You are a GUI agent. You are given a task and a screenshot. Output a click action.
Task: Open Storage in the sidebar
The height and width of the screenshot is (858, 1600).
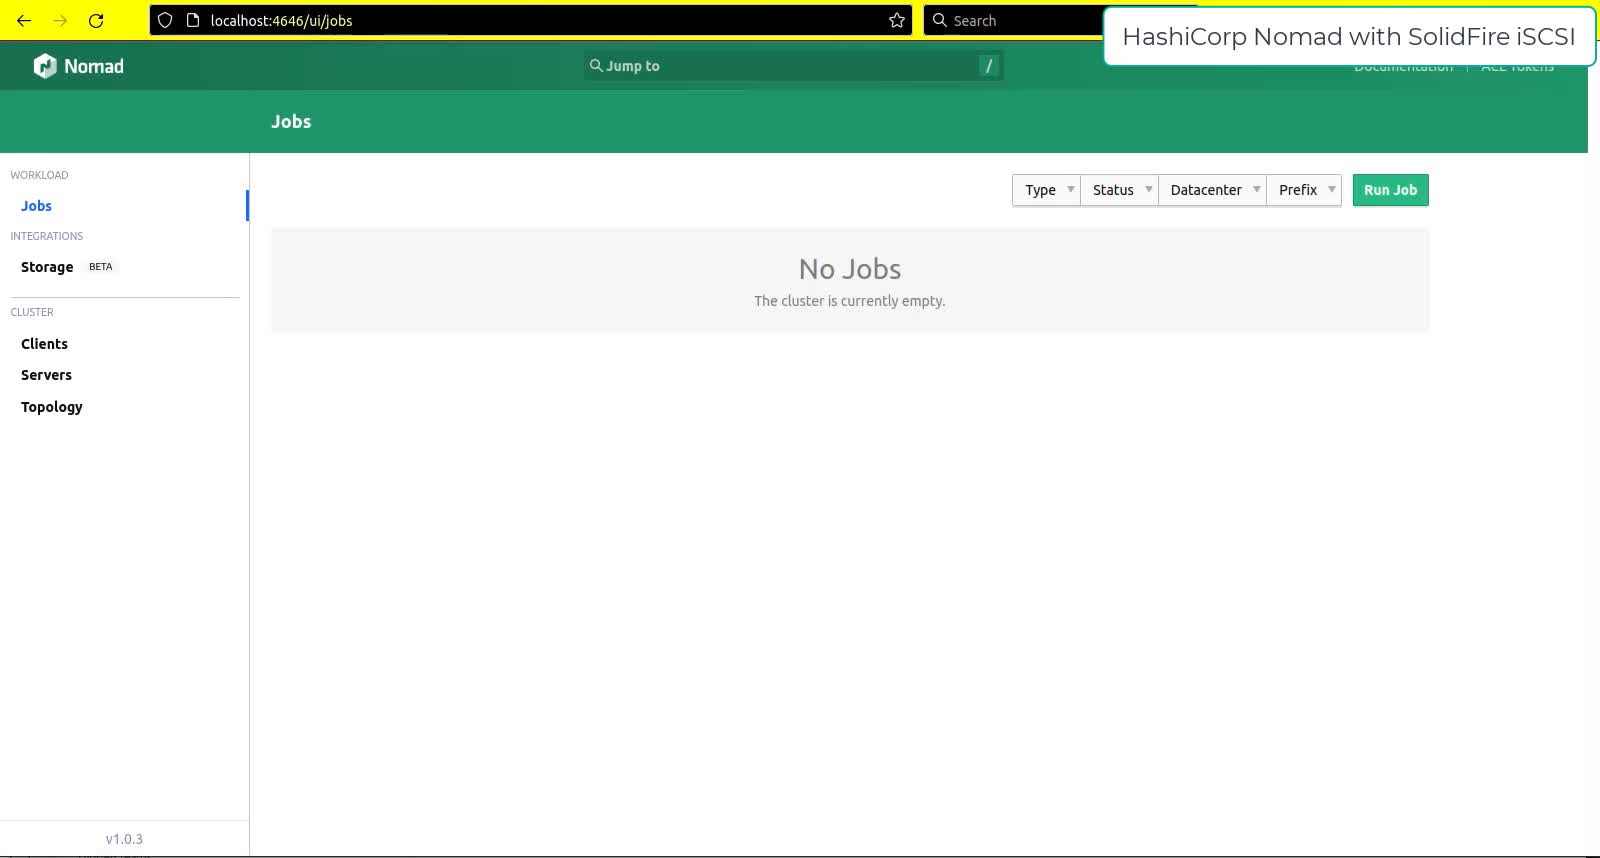point(47,267)
